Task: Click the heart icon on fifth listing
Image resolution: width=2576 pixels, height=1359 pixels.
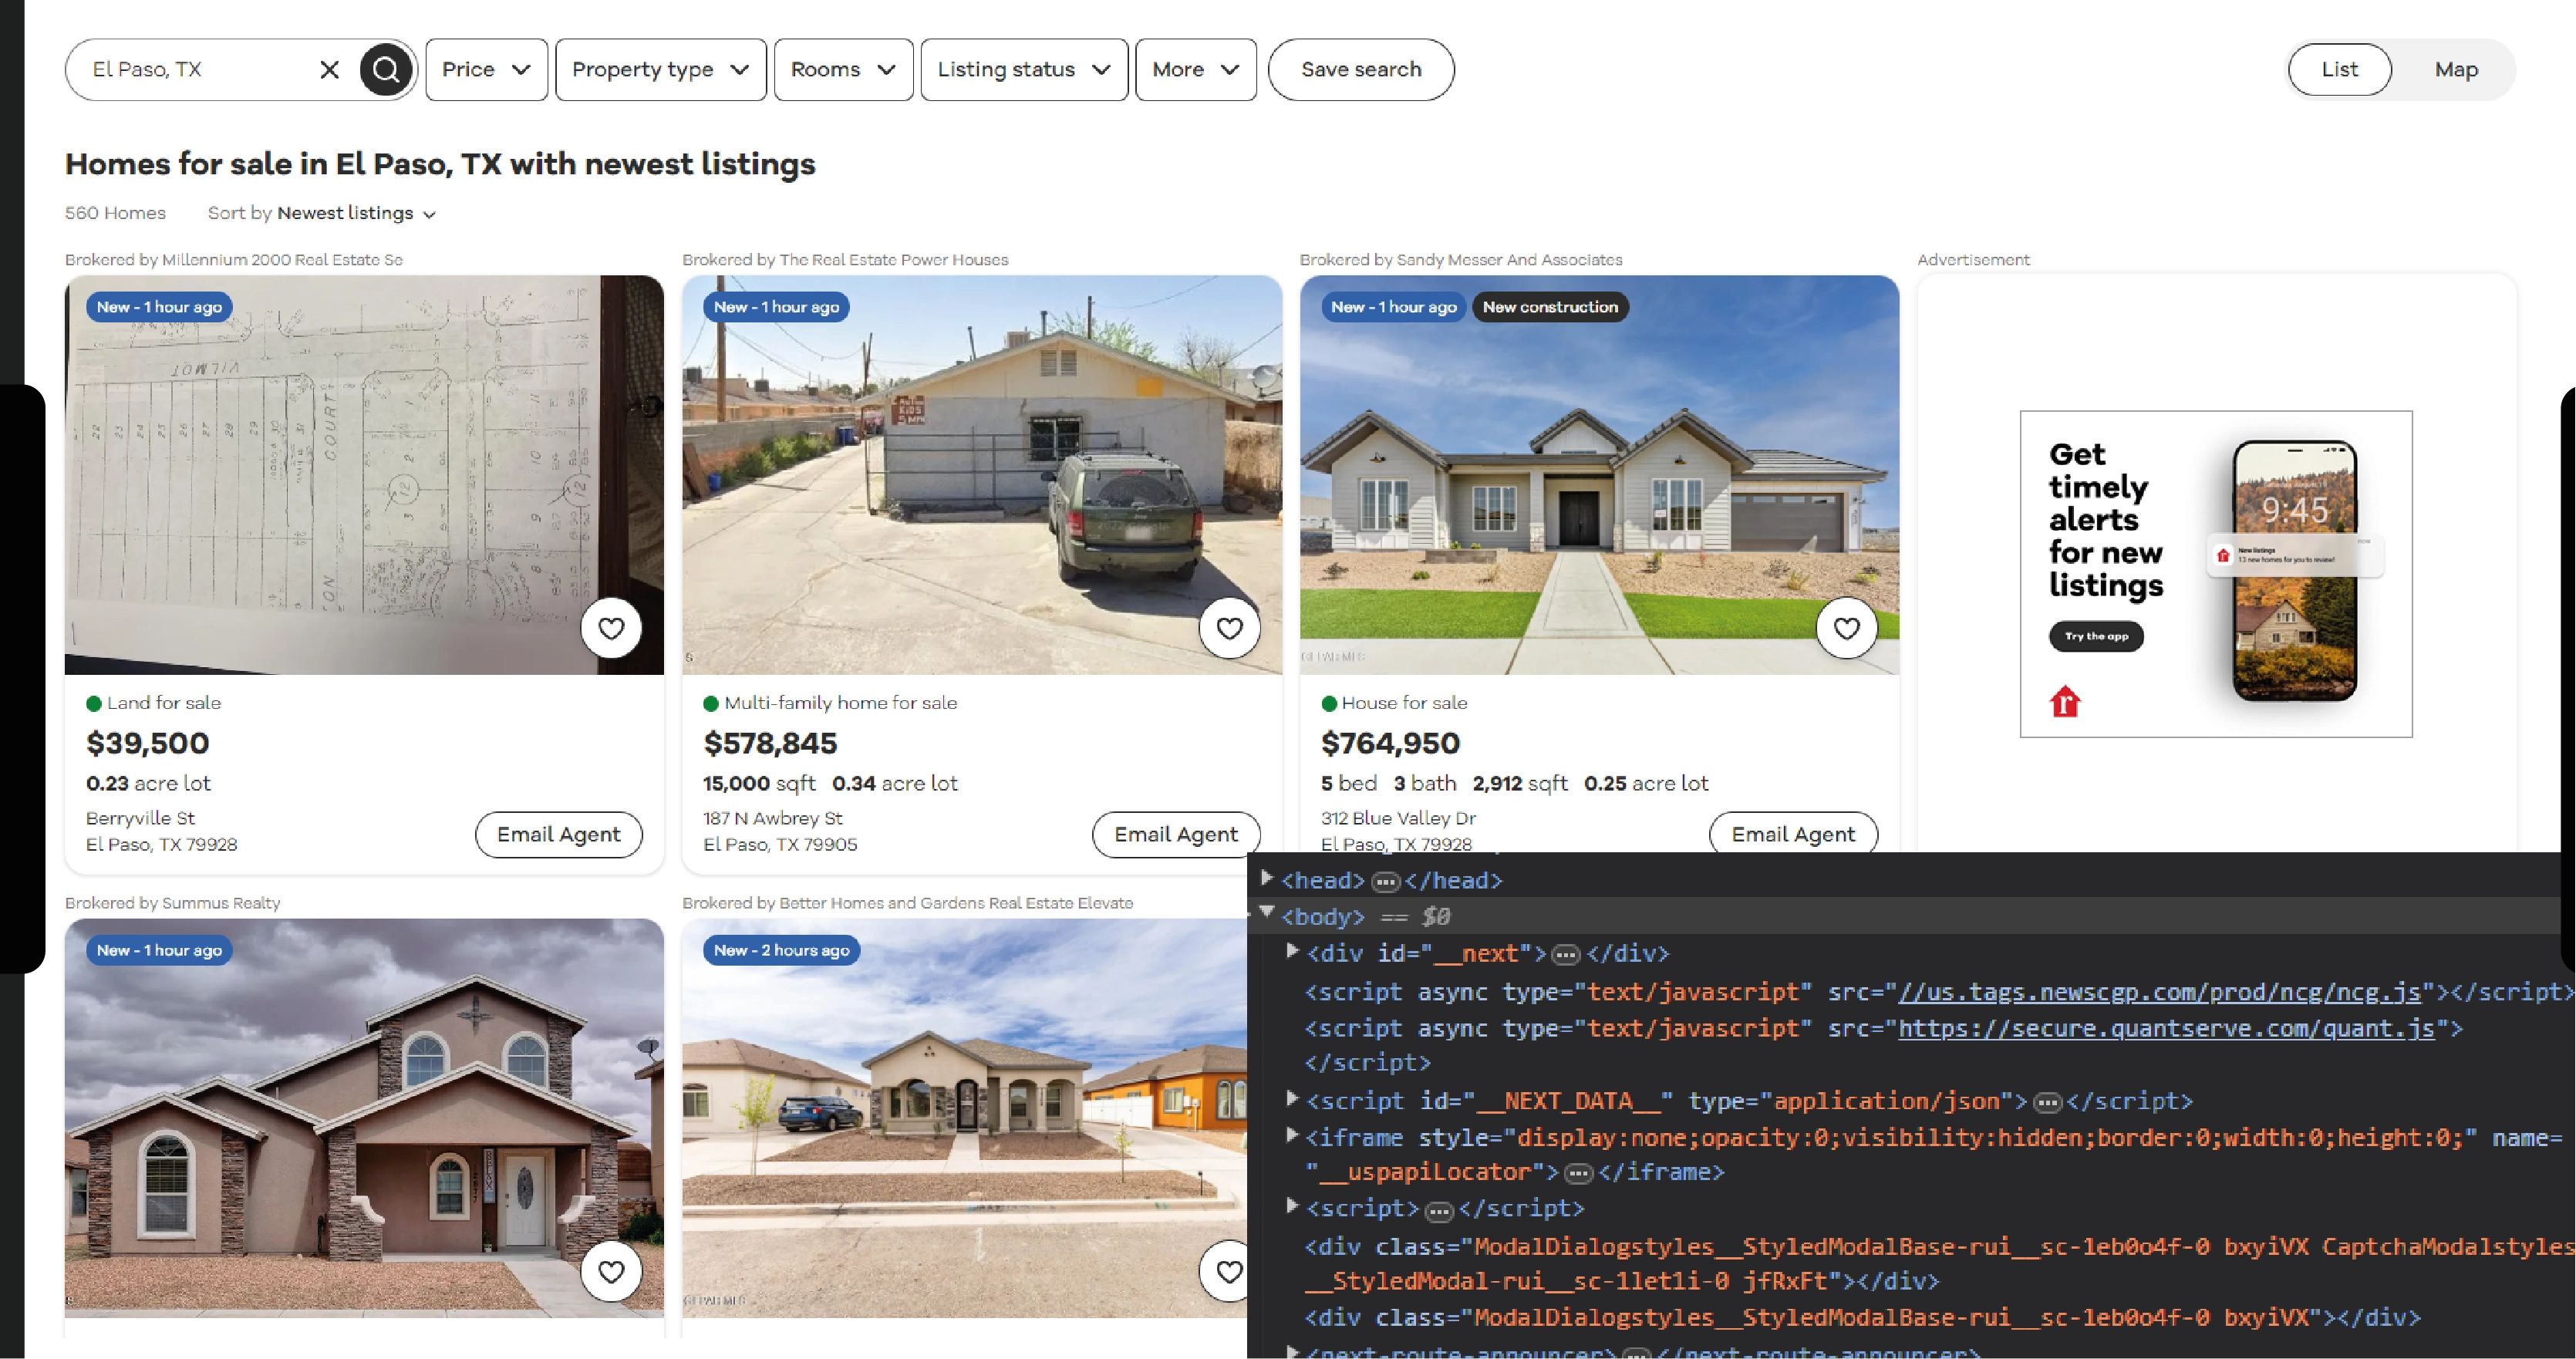Action: [1226, 1269]
